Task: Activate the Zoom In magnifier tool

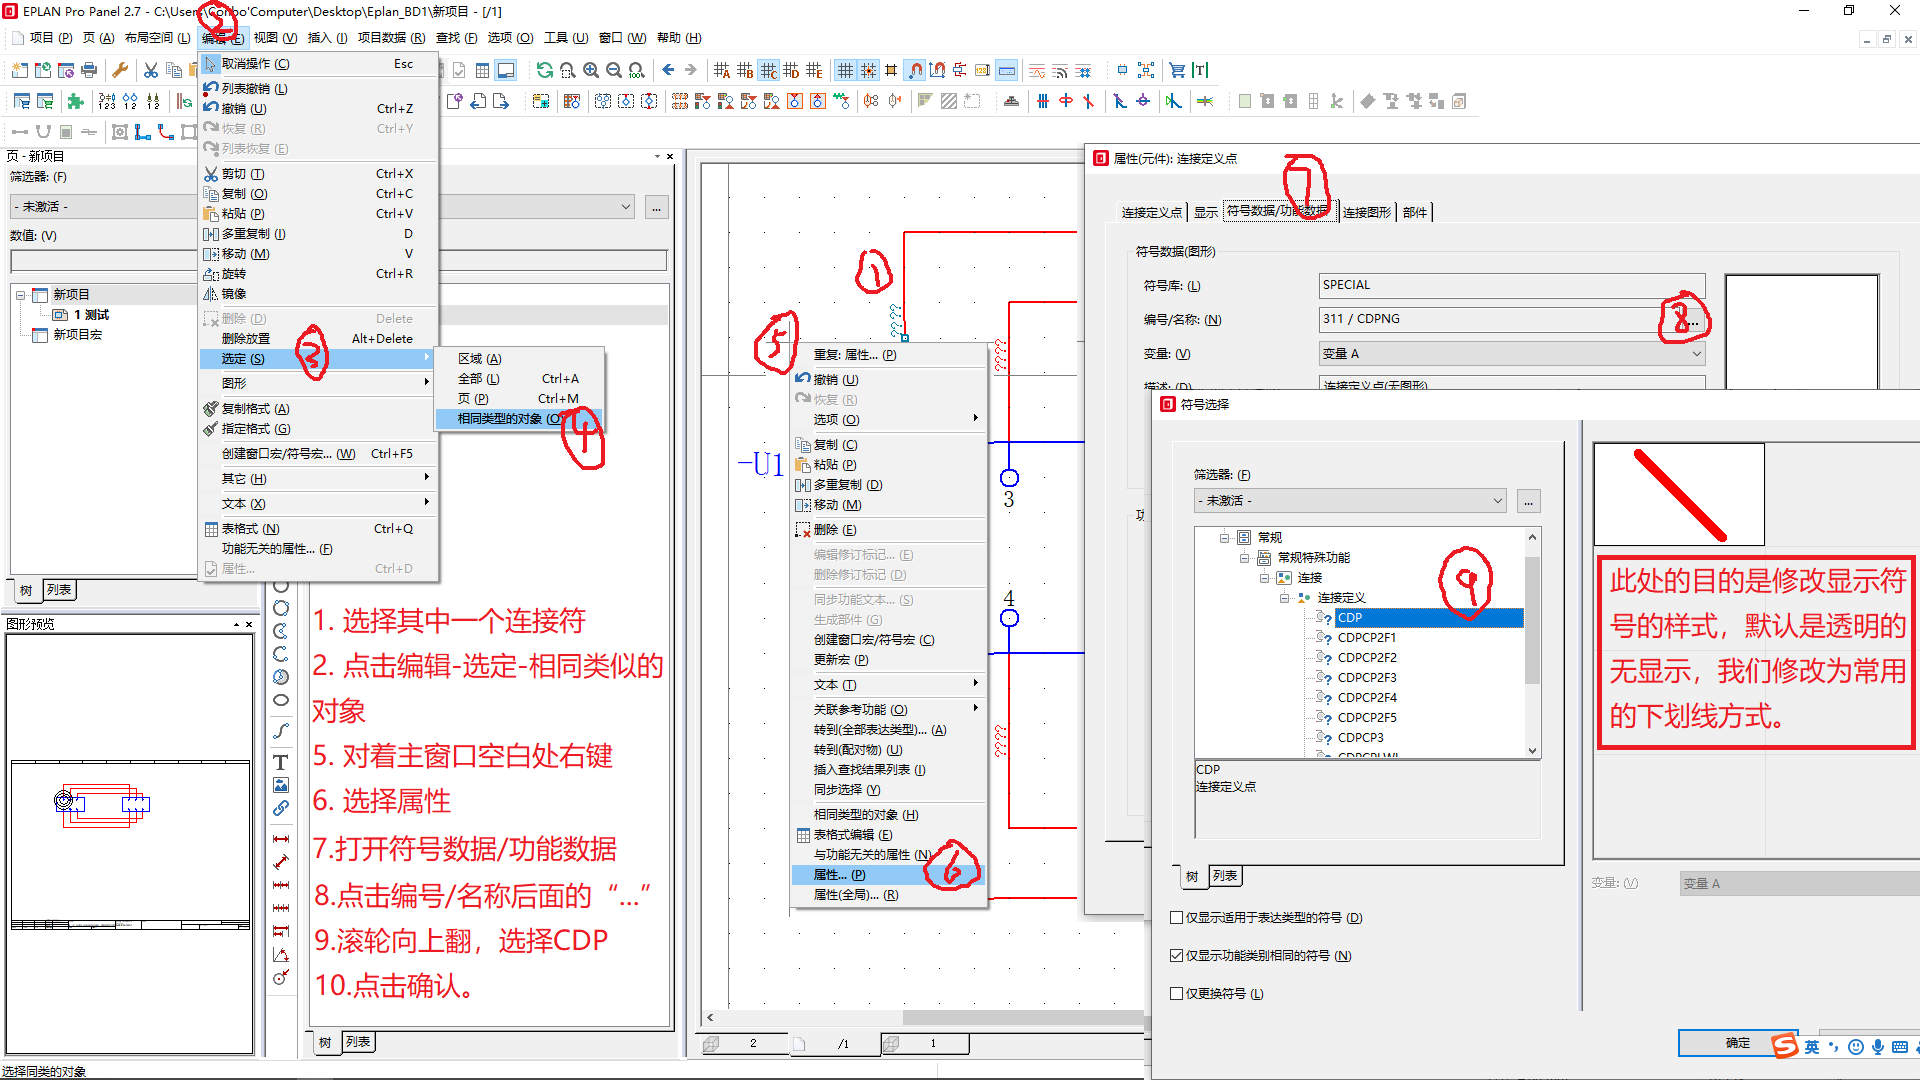Action: click(x=591, y=70)
